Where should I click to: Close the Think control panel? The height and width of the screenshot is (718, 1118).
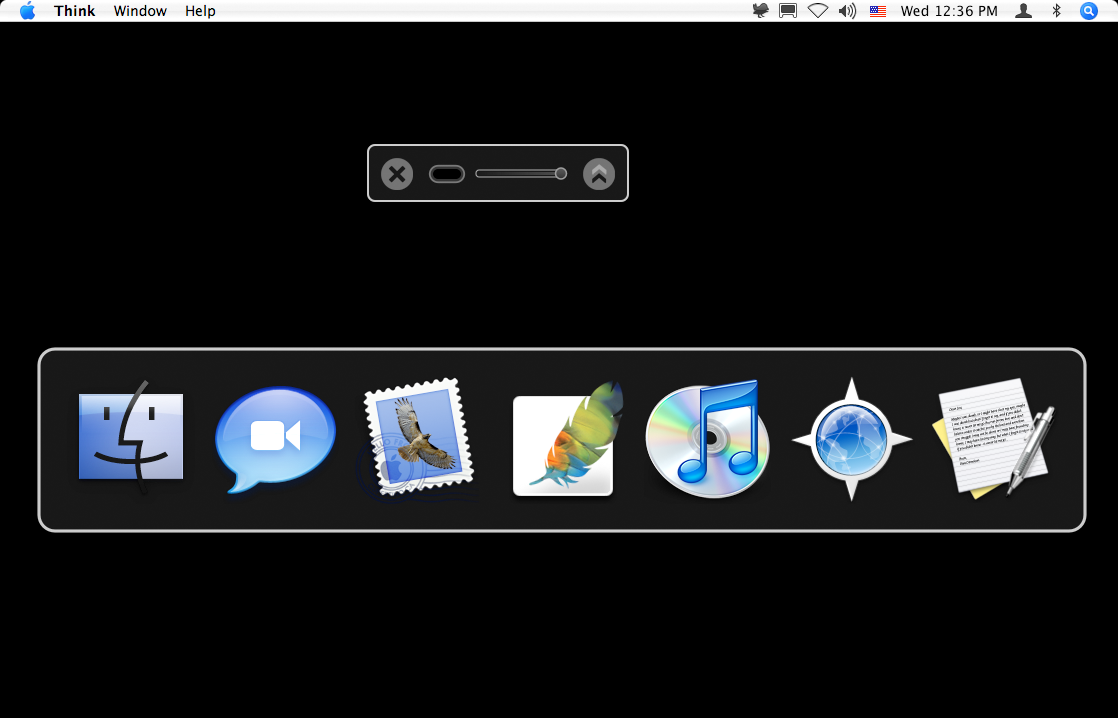[x=397, y=174]
